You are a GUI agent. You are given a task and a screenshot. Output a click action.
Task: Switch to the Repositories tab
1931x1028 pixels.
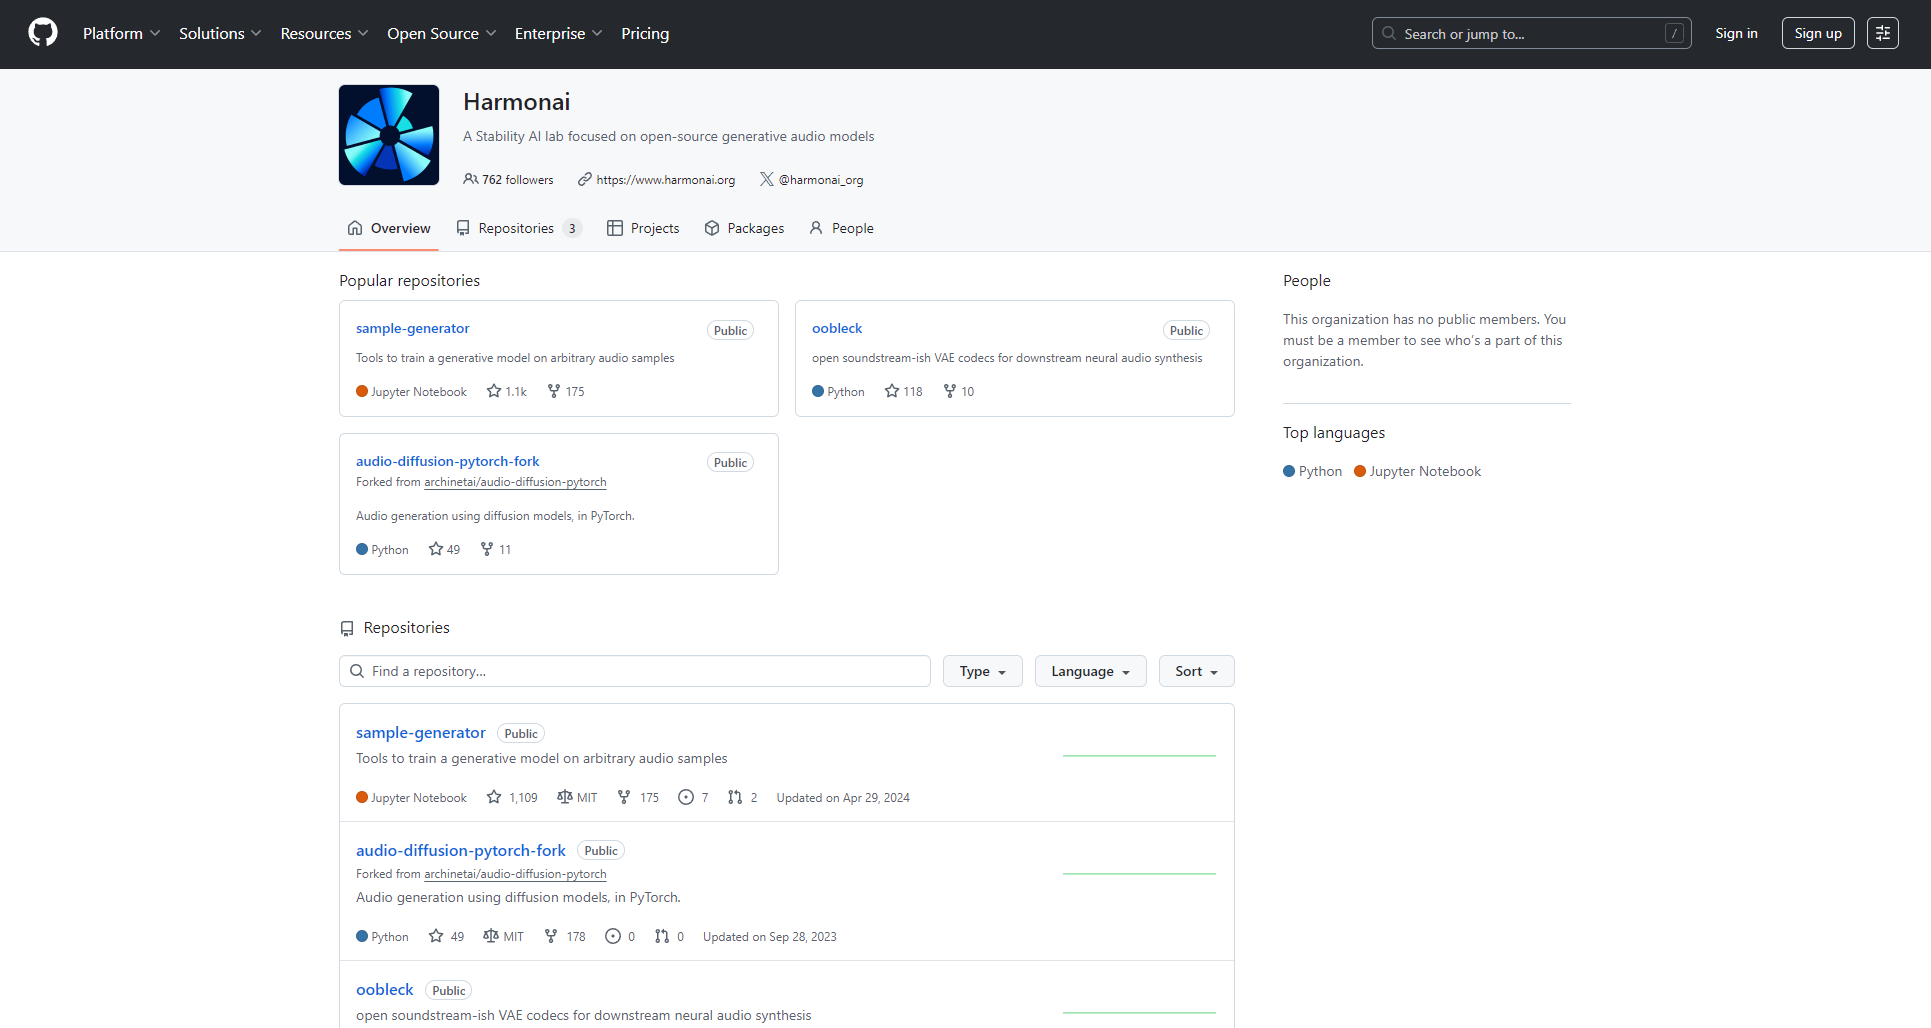[517, 228]
